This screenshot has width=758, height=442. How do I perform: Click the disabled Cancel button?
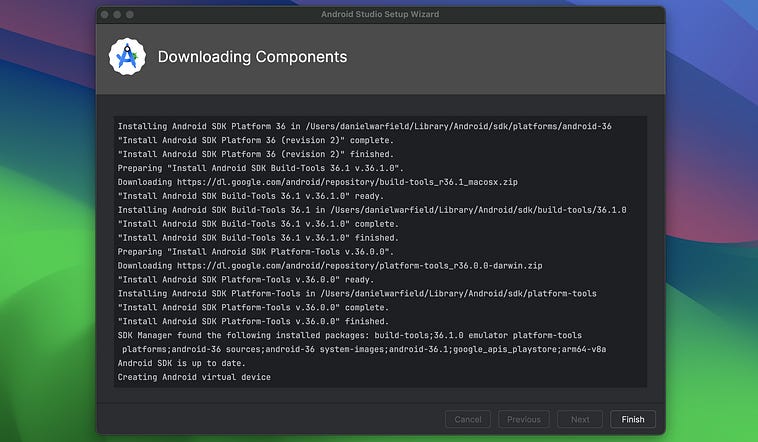[468, 419]
